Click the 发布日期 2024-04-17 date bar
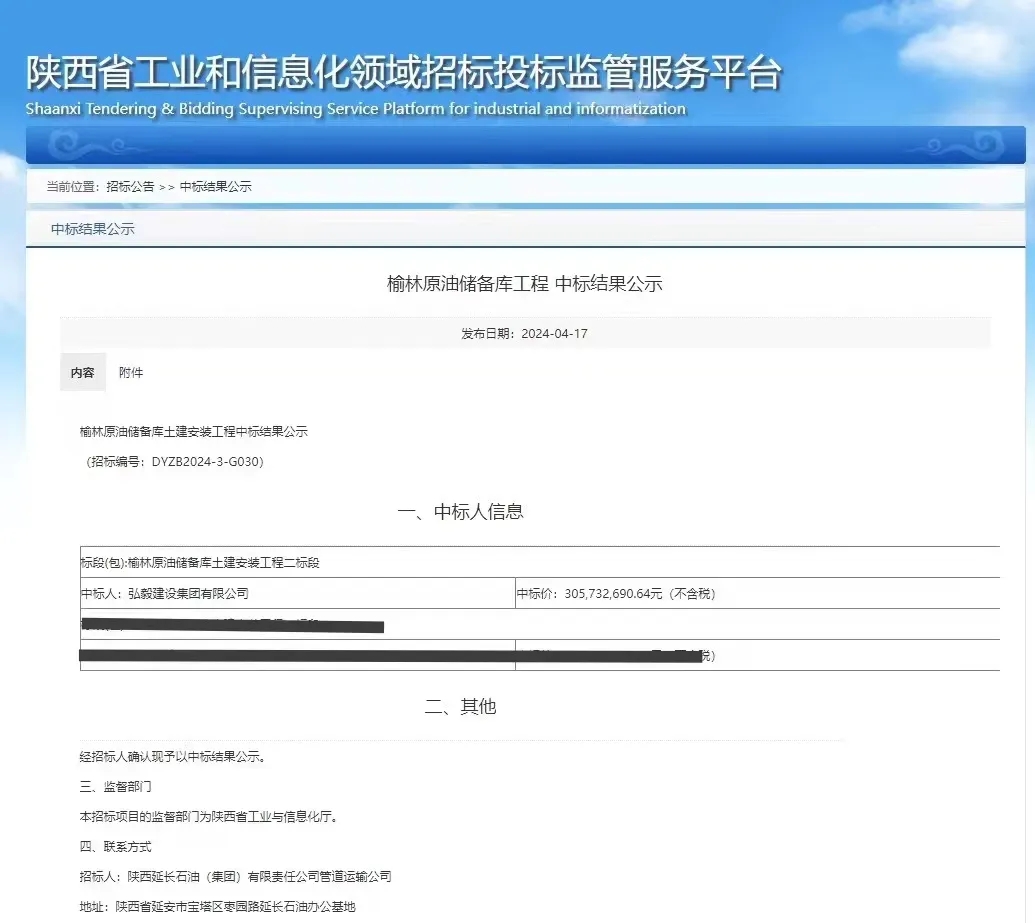 (x=524, y=333)
